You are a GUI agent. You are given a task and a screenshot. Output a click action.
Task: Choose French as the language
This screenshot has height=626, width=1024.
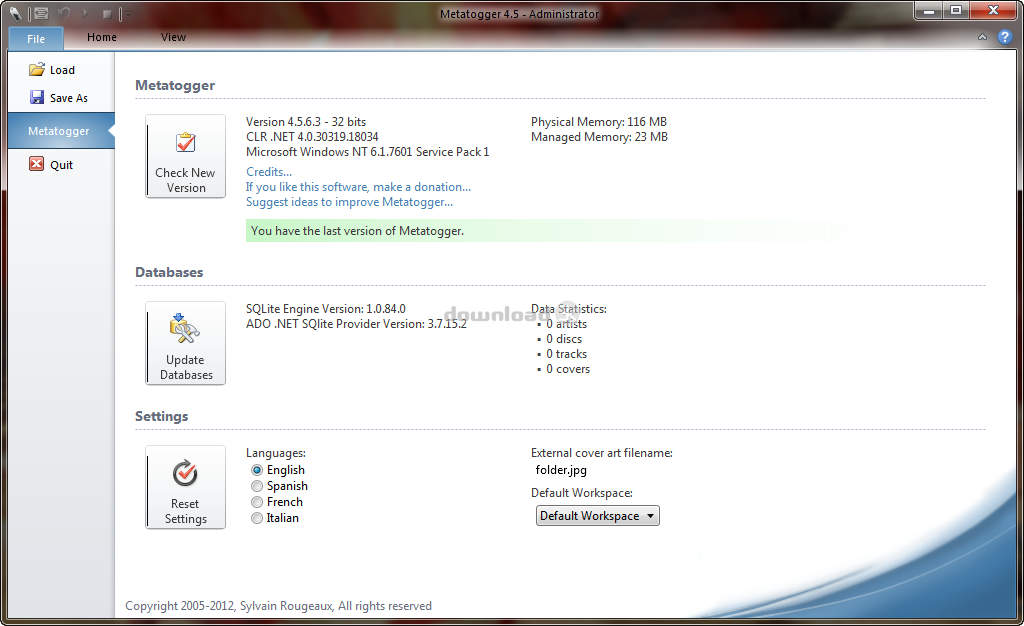pos(257,502)
